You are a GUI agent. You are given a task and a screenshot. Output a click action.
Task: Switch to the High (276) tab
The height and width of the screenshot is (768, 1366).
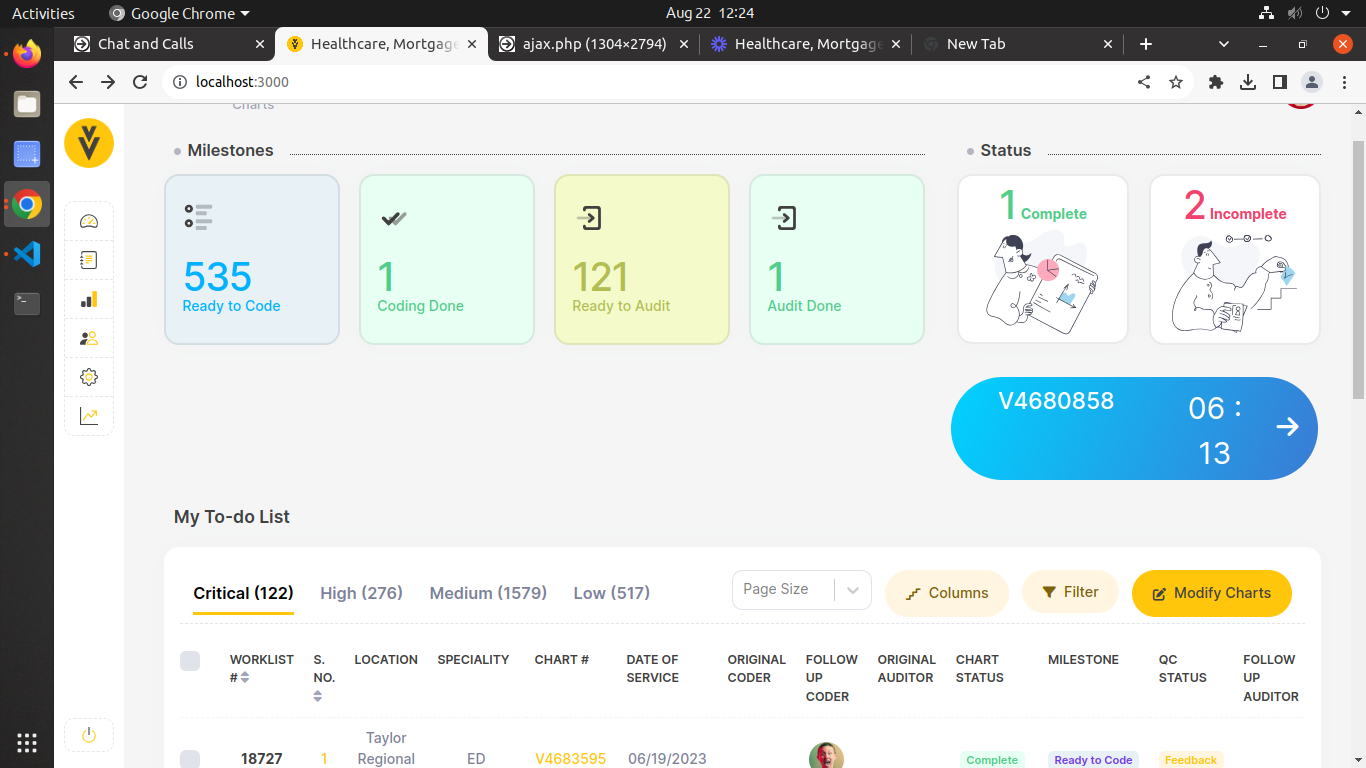click(361, 593)
